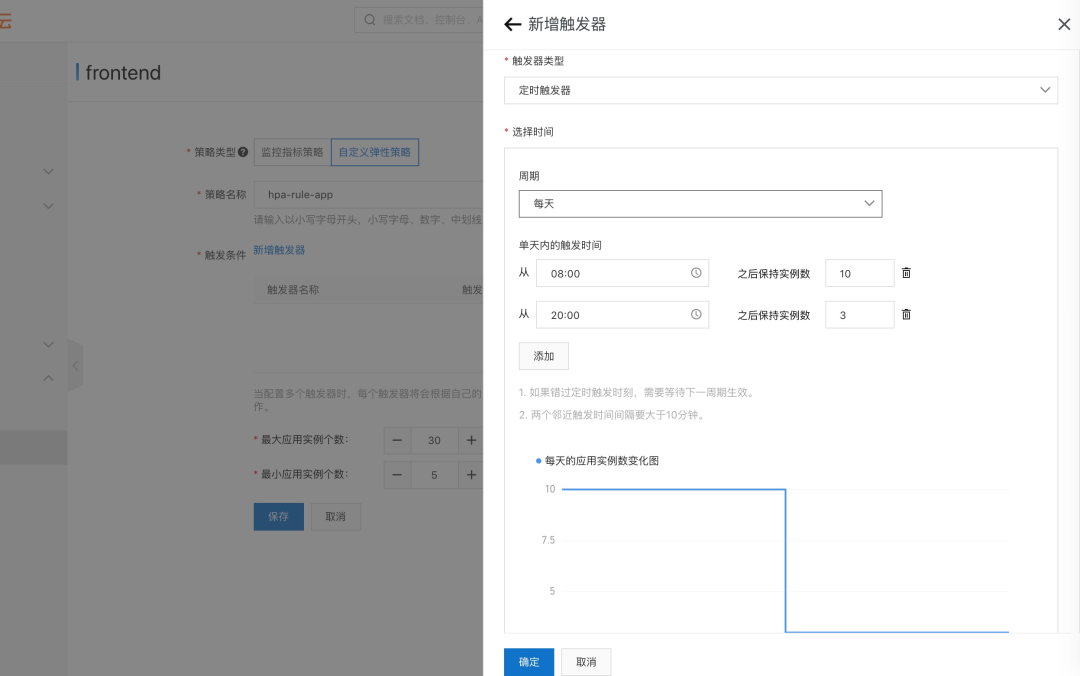Click the 每天的应用实例数变化图 chart legend

[597, 460]
